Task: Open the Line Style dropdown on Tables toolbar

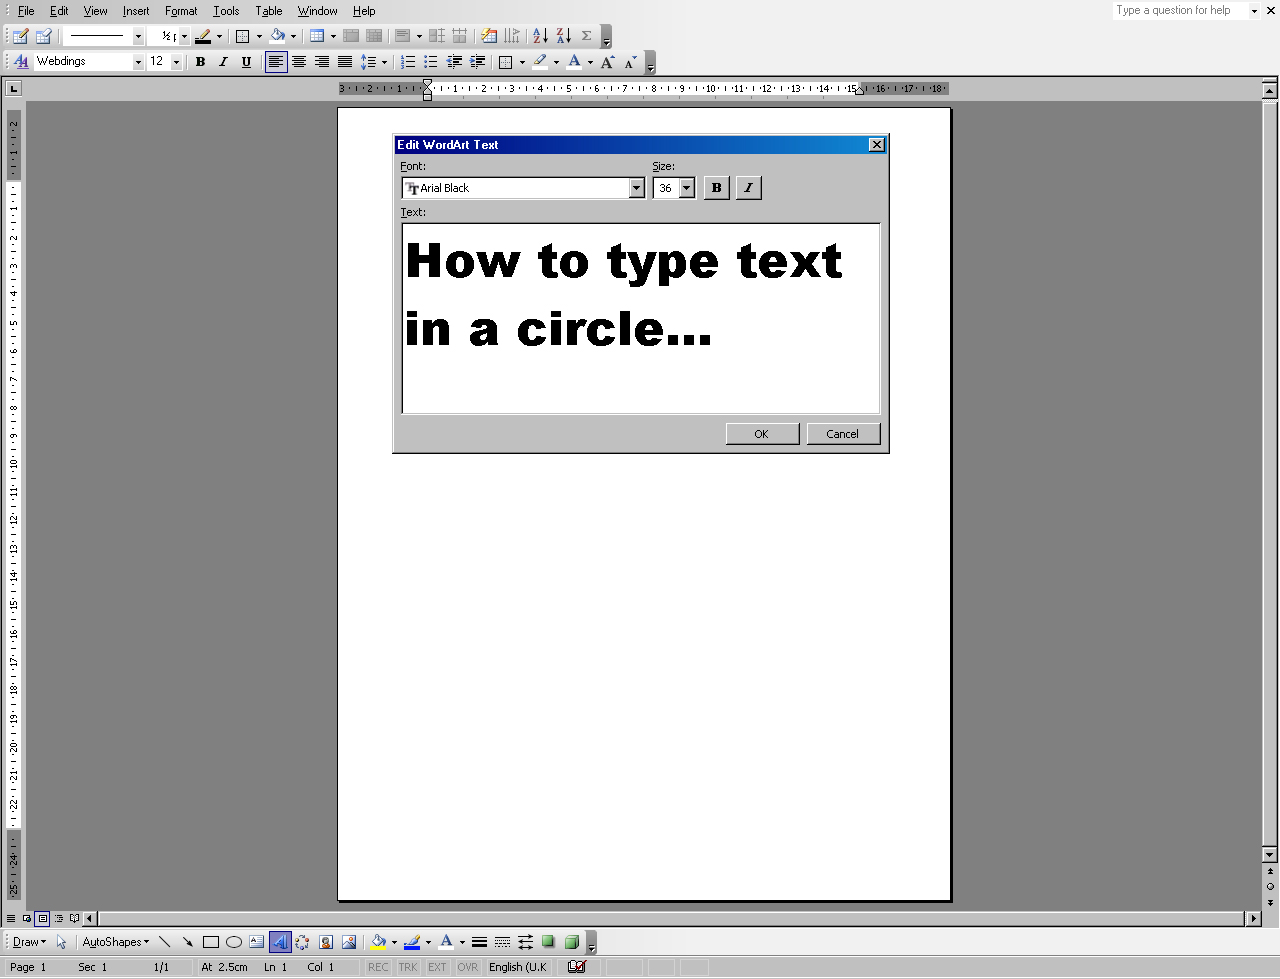Action: click(x=138, y=36)
